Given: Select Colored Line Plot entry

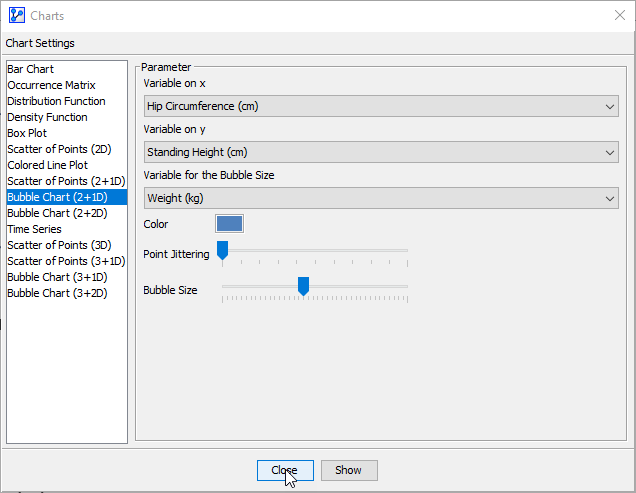Looking at the screenshot, I should pyautogui.click(x=47, y=165).
